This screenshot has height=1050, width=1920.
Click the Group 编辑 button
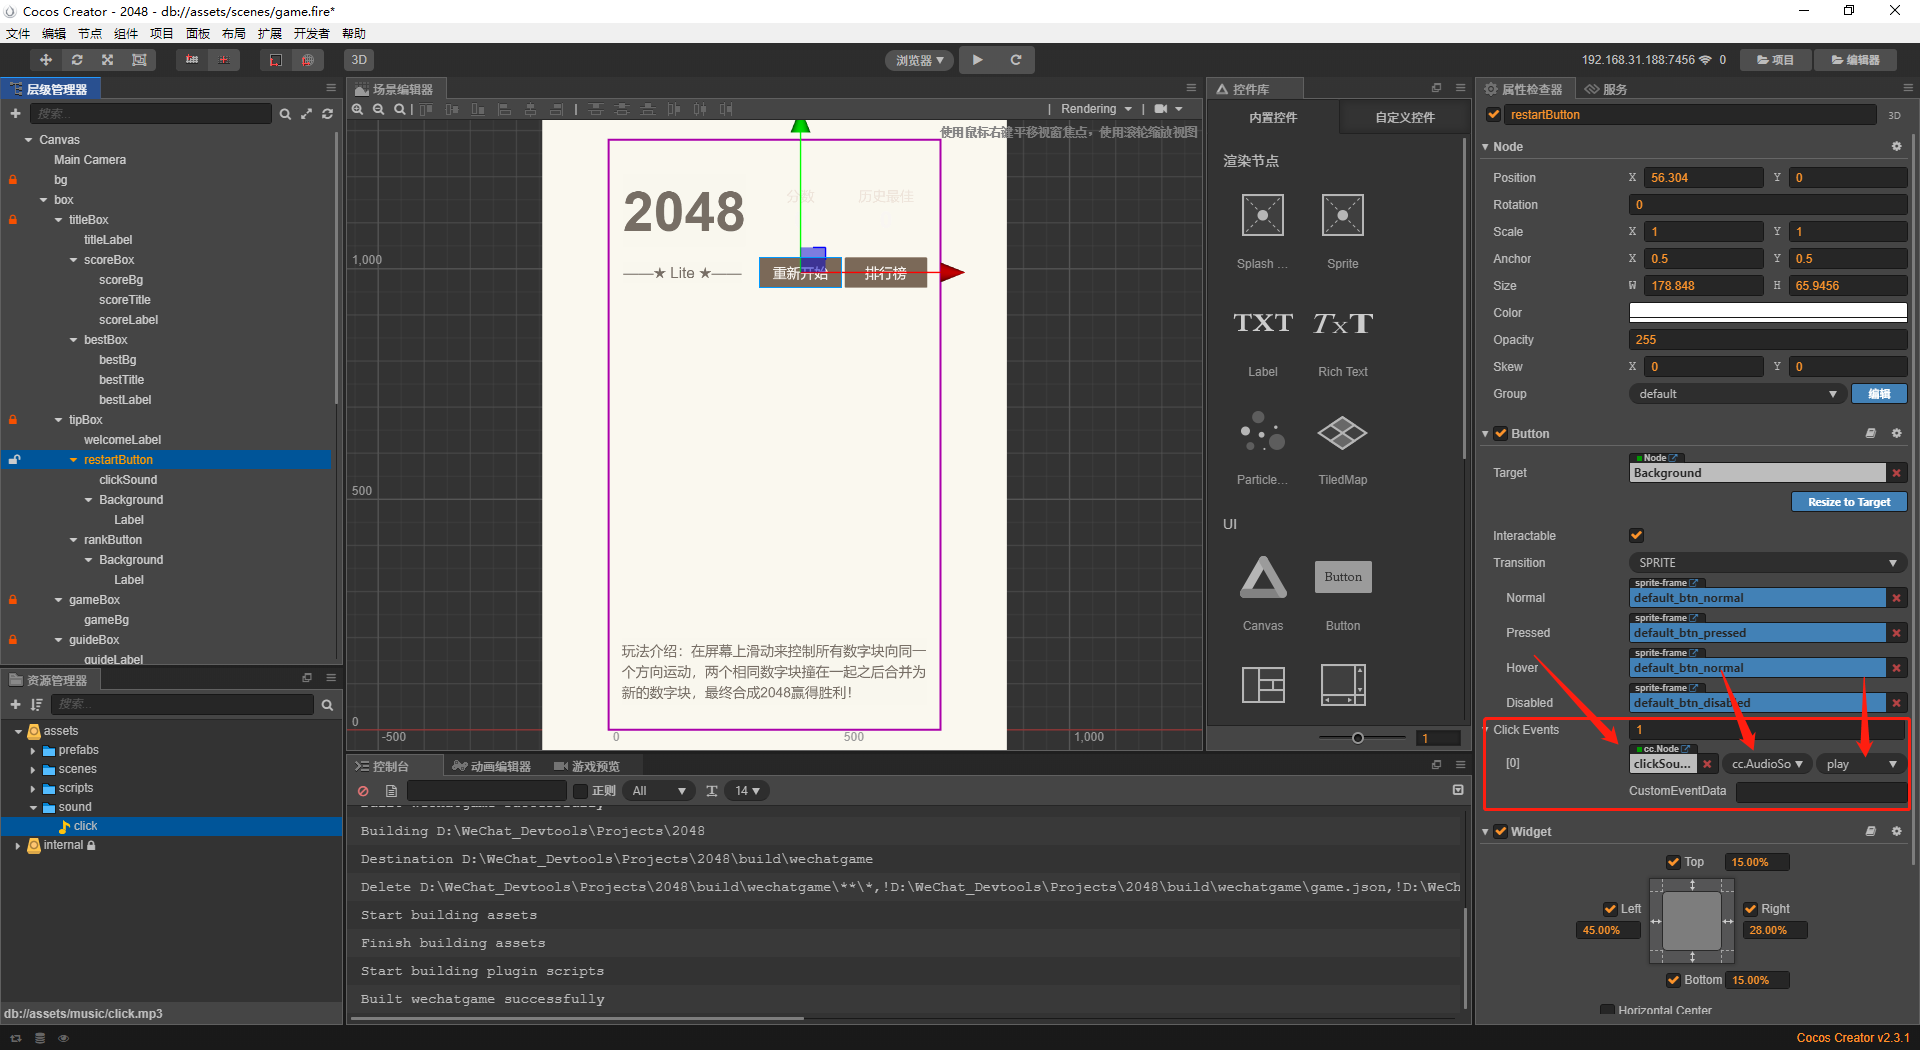[1879, 394]
